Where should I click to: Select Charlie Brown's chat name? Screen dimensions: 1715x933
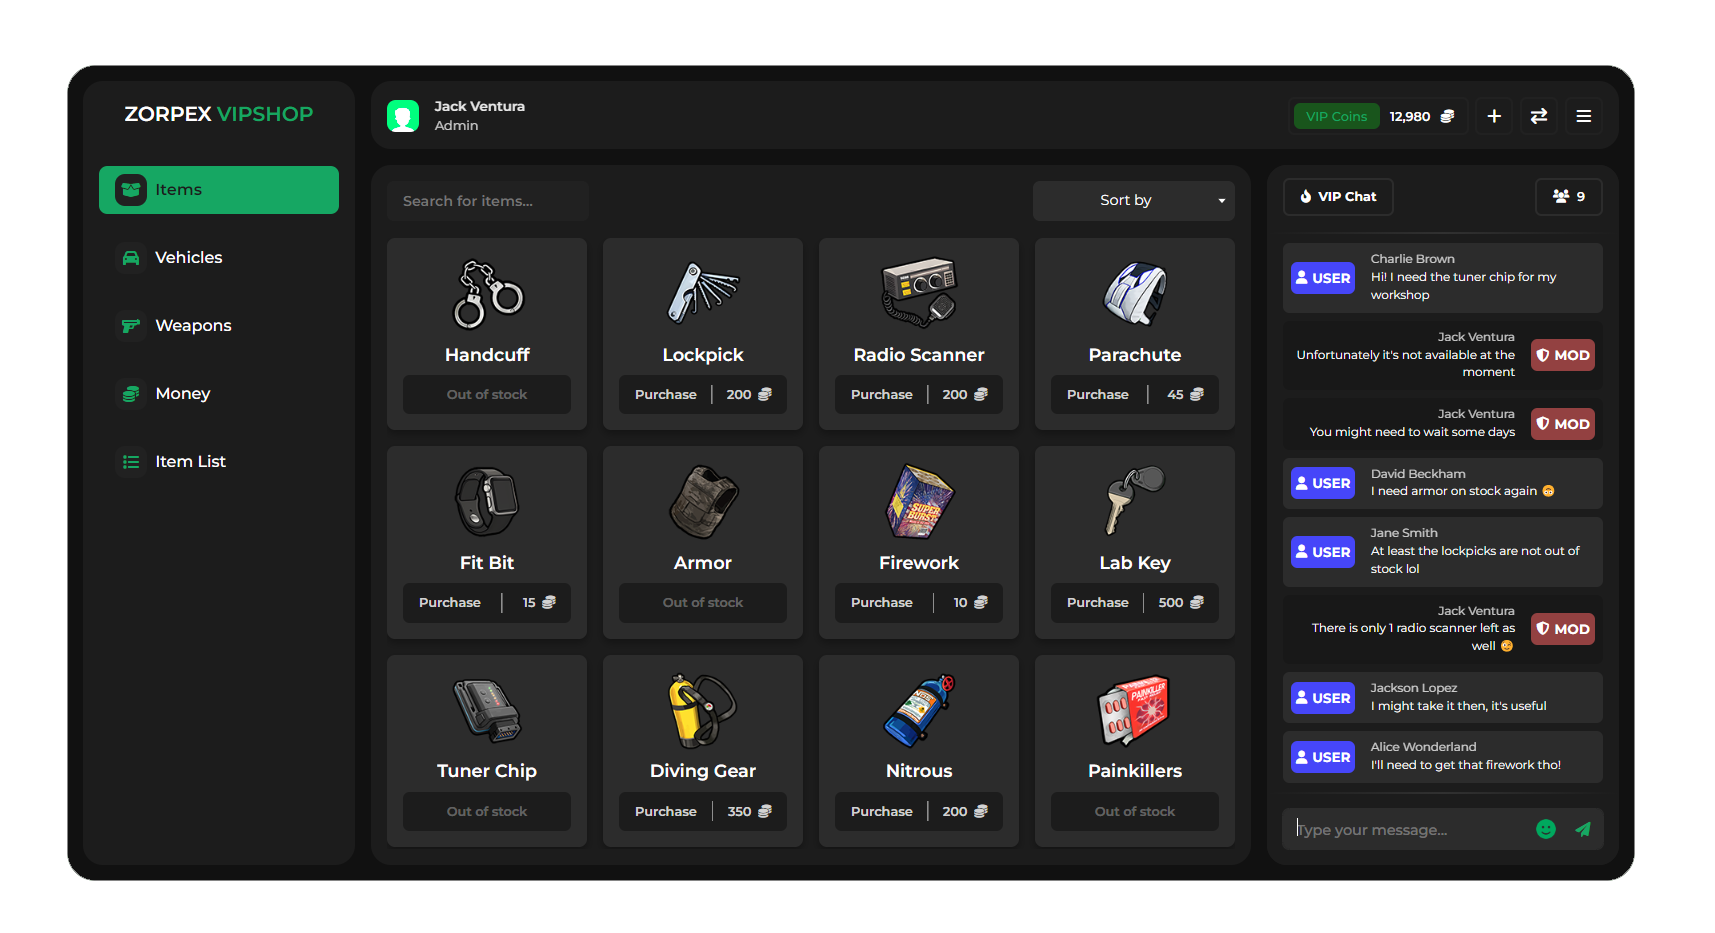pos(1412,259)
